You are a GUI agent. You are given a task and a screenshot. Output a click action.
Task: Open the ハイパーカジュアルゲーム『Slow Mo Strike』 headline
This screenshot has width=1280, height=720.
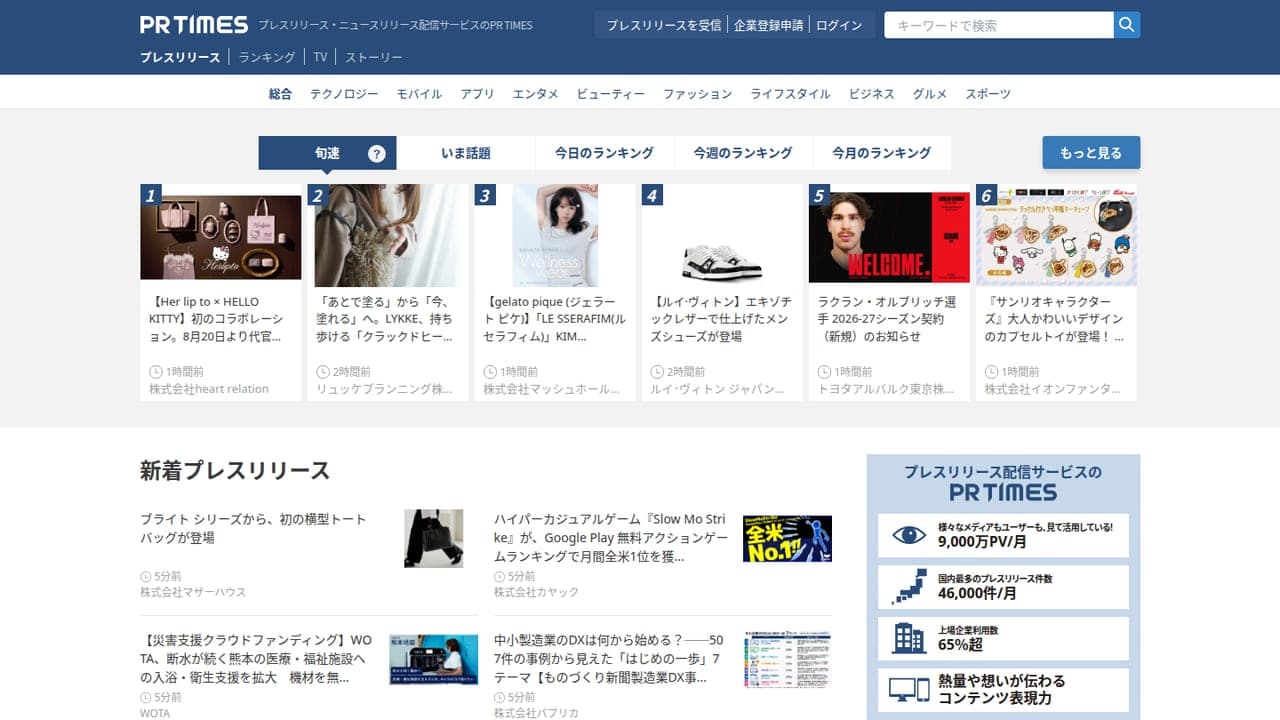(610, 538)
